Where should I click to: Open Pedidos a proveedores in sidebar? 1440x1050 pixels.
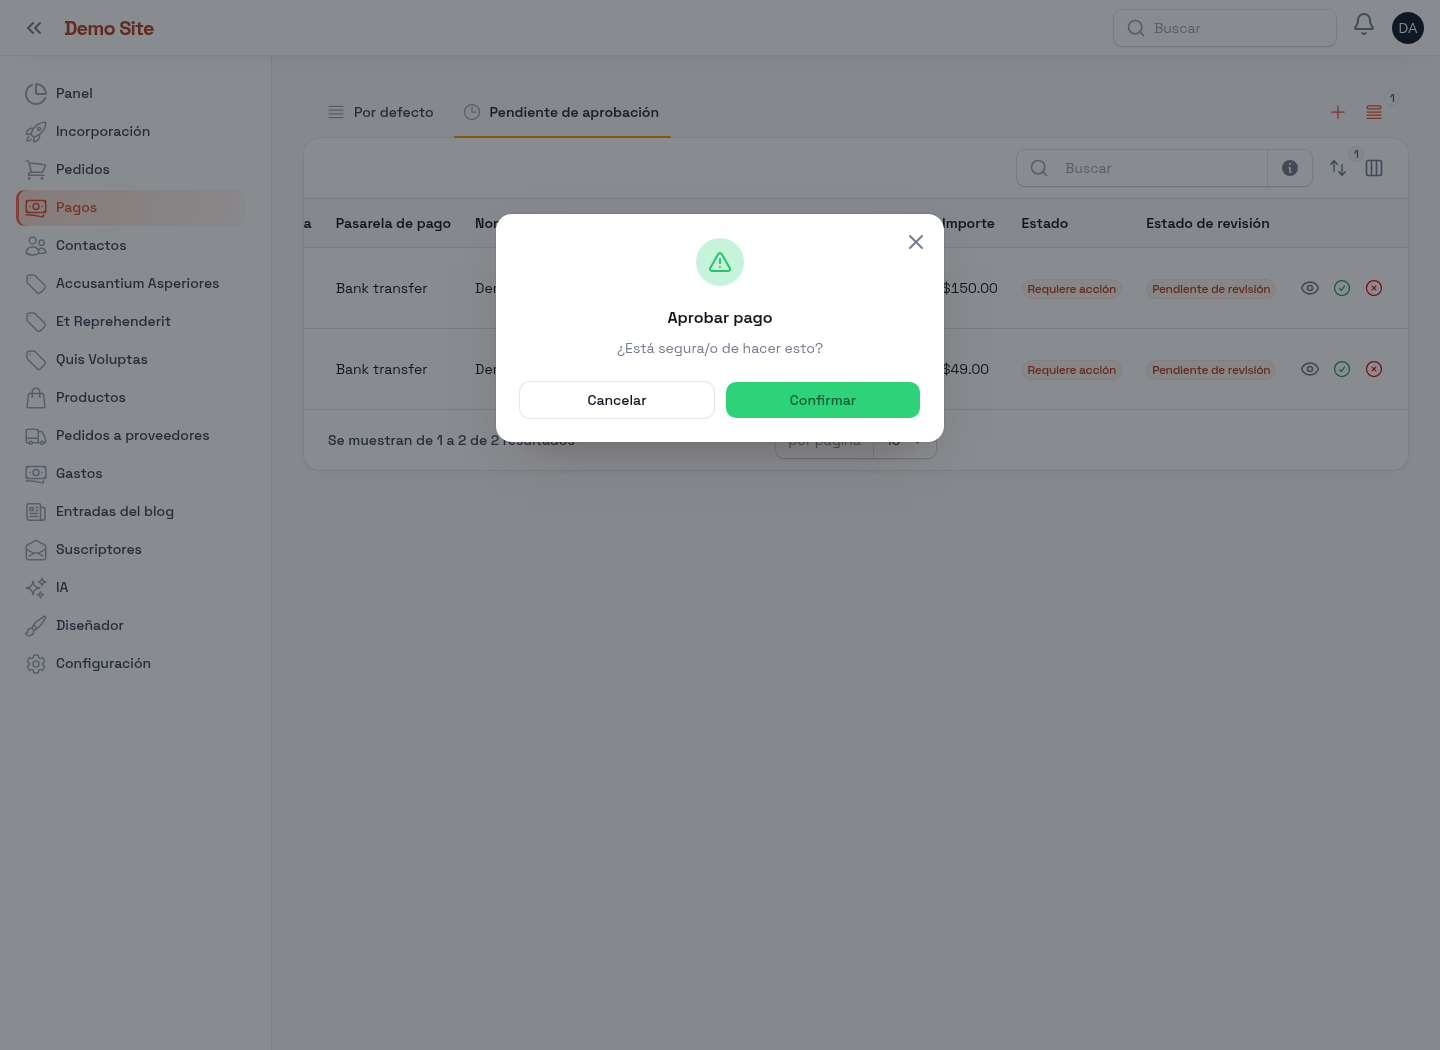click(130, 435)
